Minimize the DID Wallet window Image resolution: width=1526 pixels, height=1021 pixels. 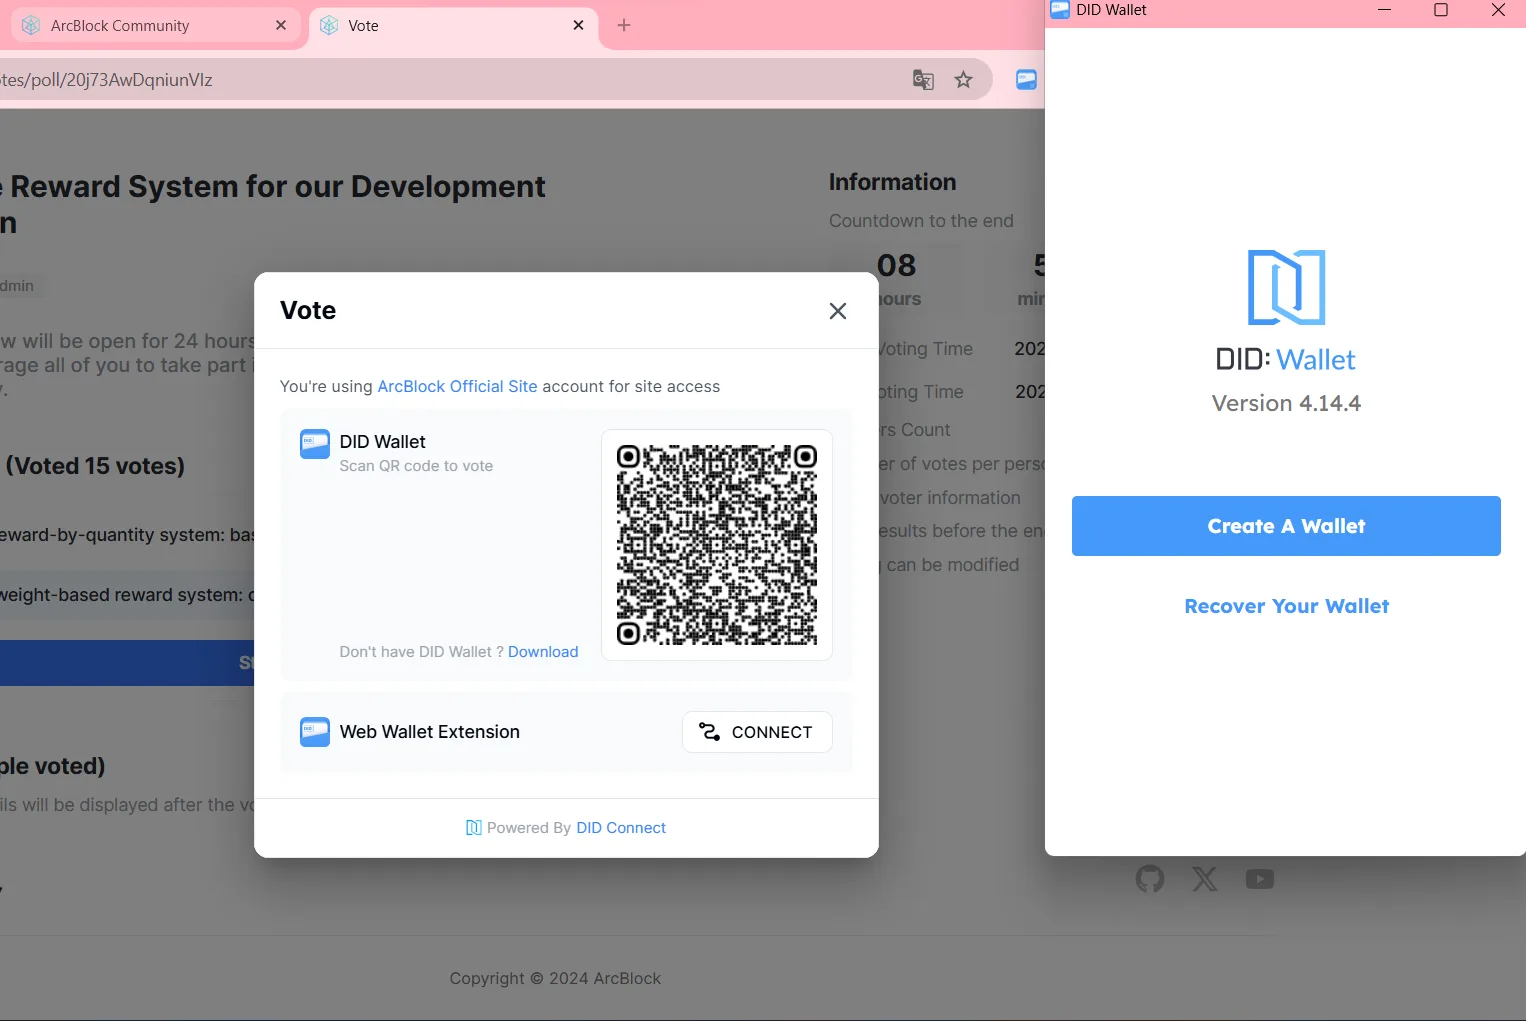(1385, 10)
